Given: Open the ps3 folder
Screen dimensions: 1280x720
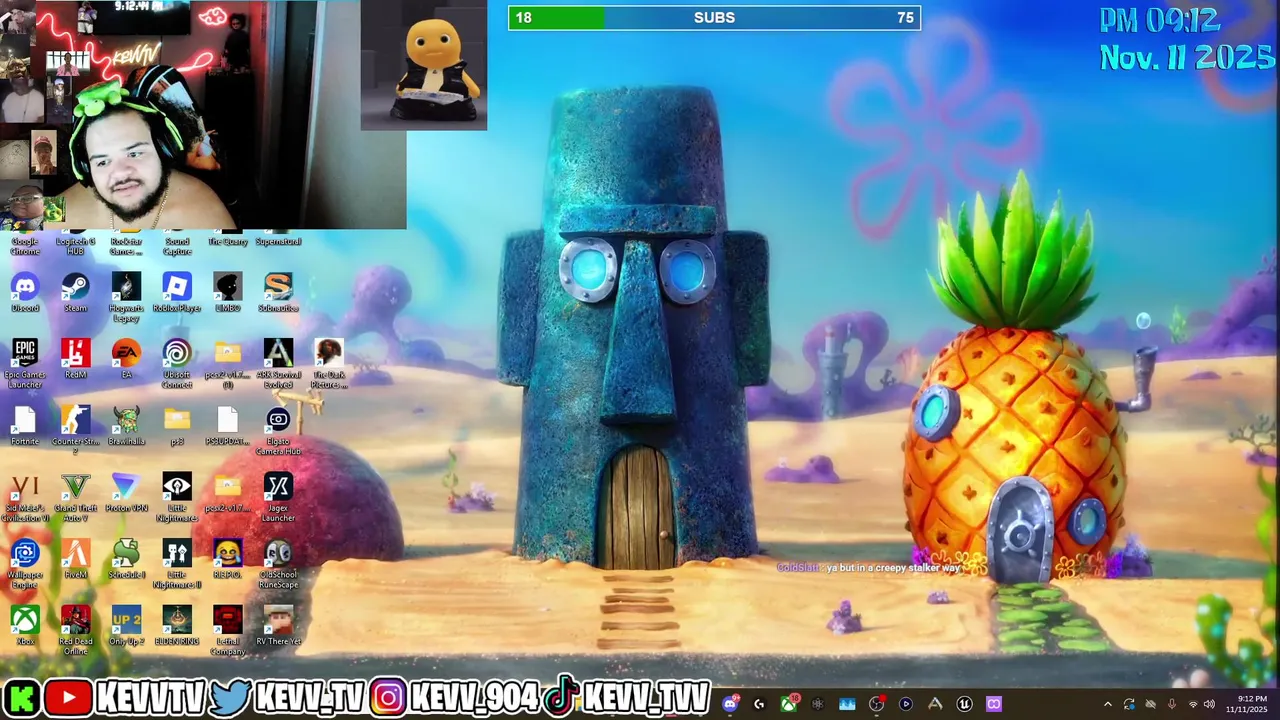Looking at the screenshot, I should pyautogui.click(x=177, y=425).
